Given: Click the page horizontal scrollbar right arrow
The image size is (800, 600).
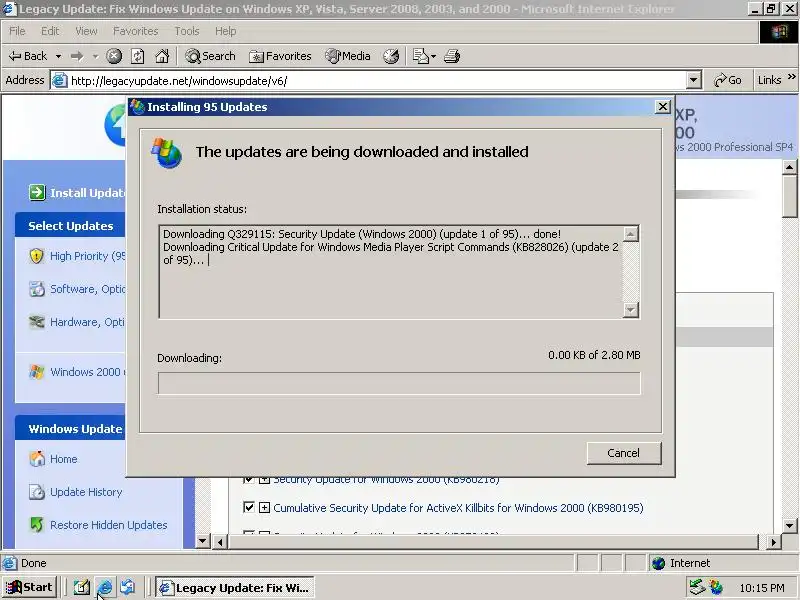Looking at the screenshot, I should pyautogui.click(x=773, y=542).
